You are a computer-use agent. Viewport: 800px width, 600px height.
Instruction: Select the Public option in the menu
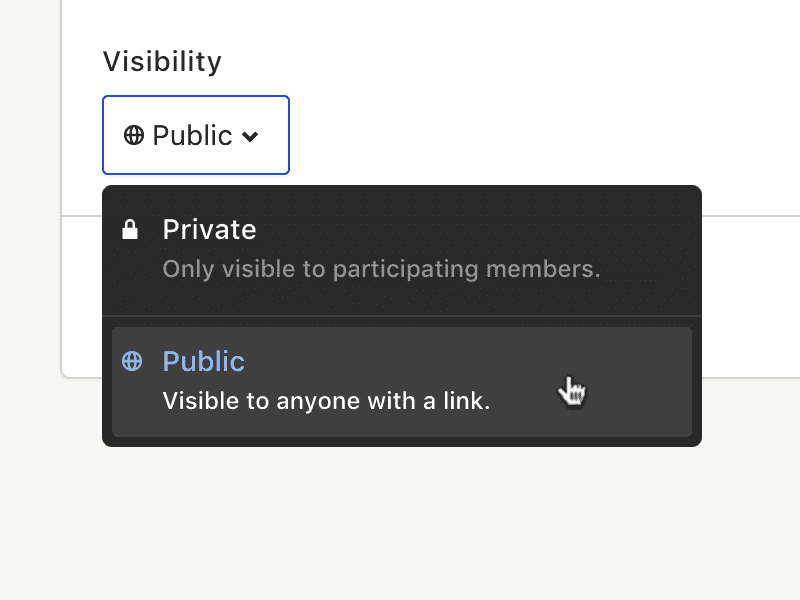(402, 382)
